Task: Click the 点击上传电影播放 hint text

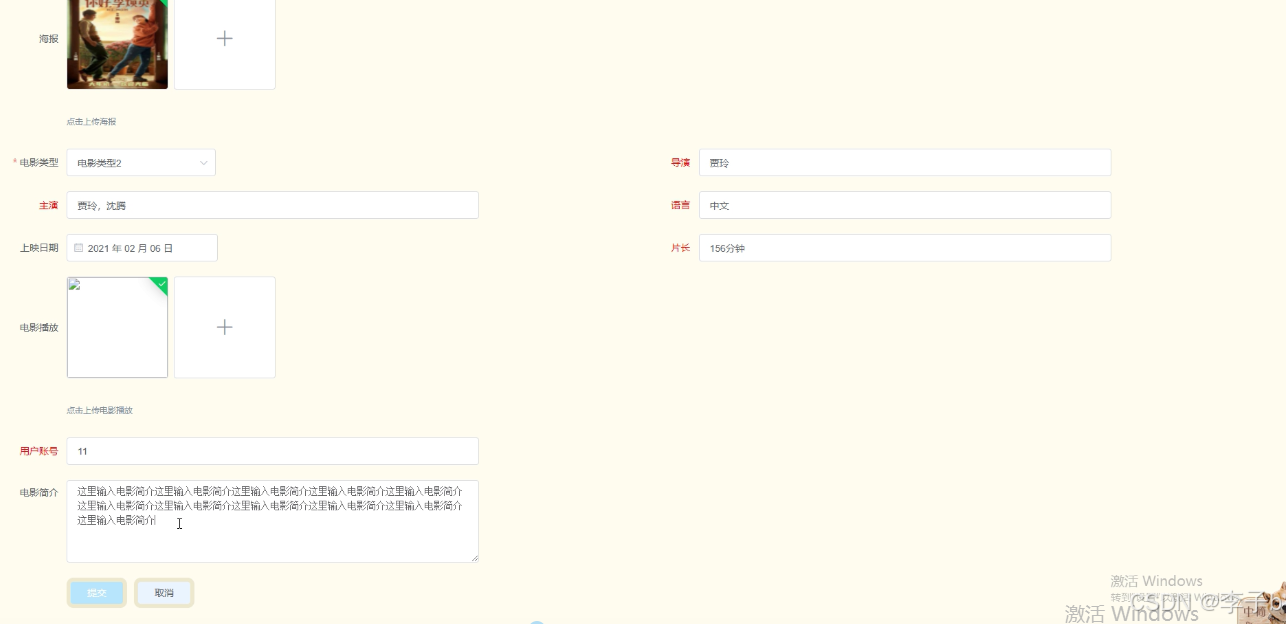Action: pyautogui.click(x=100, y=410)
